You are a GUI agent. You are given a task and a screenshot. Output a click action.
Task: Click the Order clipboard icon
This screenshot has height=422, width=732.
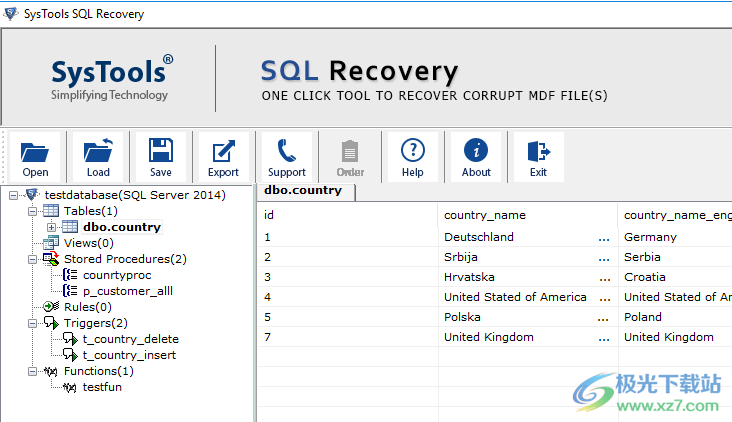pyautogui.click(x=350, y=151)
